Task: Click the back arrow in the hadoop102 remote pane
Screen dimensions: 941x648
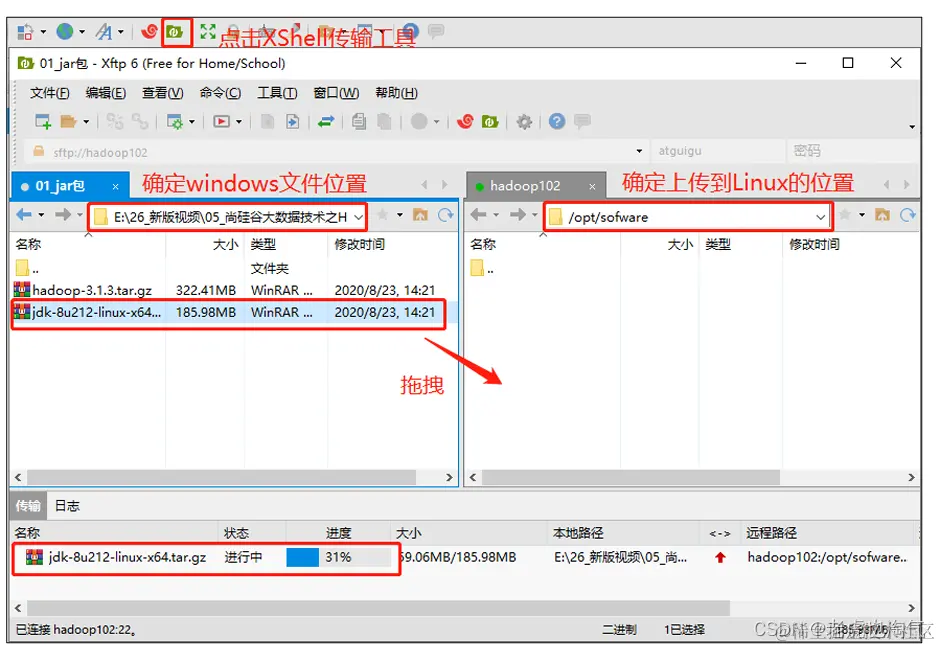Action: (479, 215)
